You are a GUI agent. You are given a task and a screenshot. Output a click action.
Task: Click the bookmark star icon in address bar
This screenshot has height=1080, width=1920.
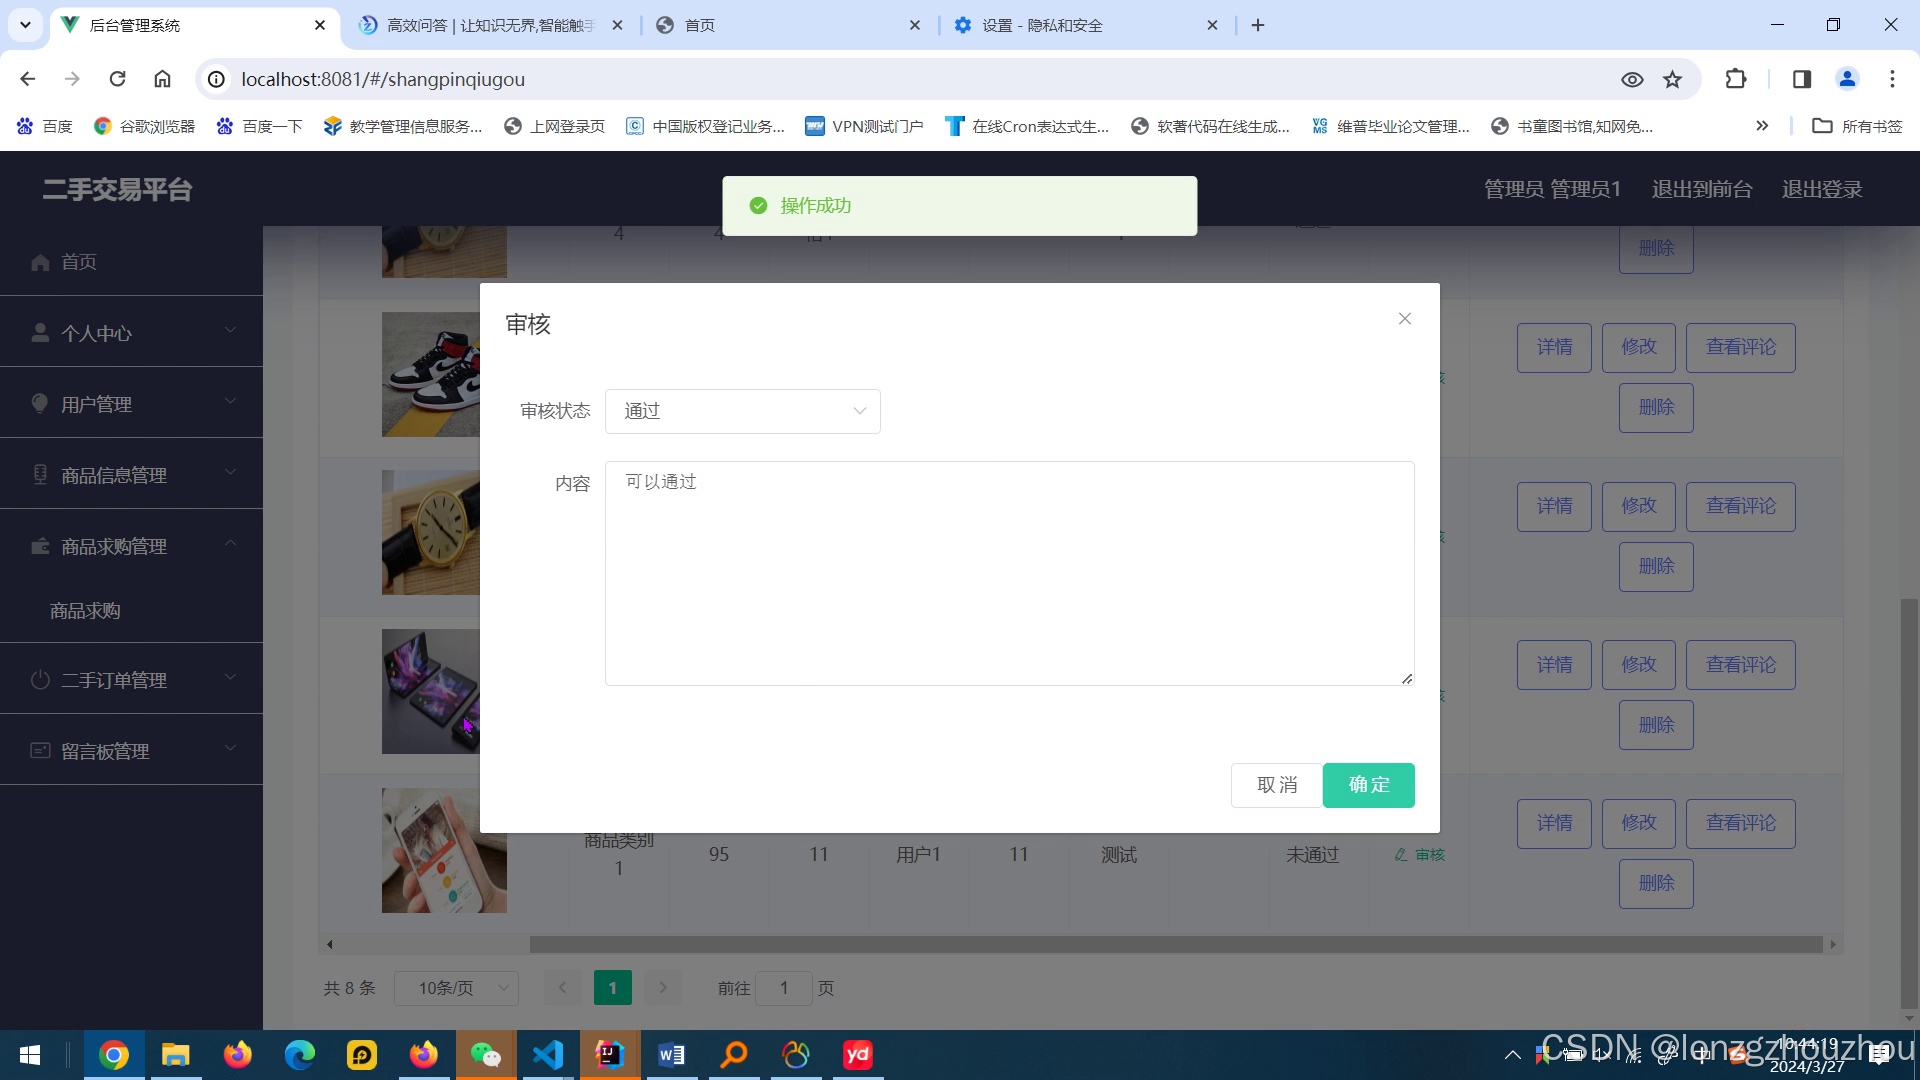click(1672, 79)
